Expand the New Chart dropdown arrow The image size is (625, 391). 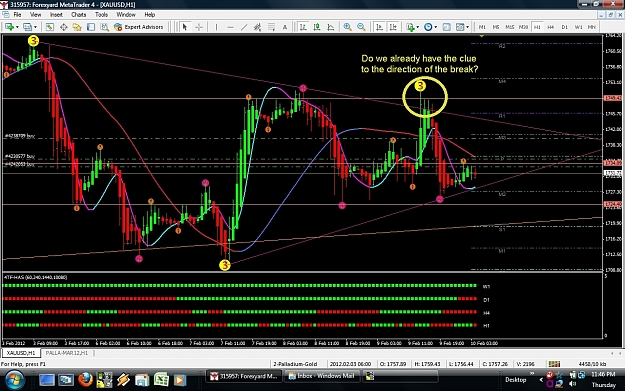click(x=17, y=27)
